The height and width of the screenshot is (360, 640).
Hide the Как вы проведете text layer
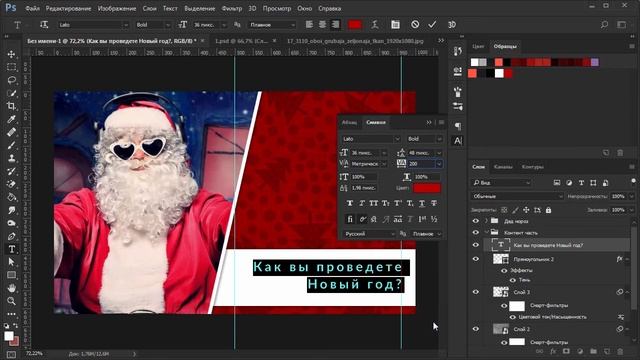(x=476, y=245)
